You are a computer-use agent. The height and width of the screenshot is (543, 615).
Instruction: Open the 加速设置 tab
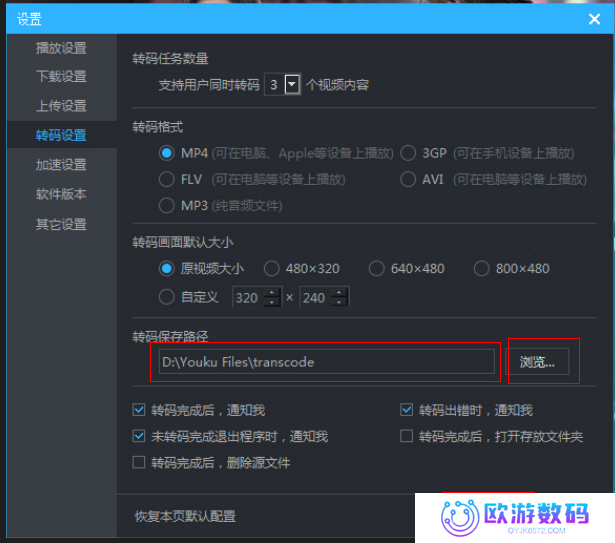[61, 164]
